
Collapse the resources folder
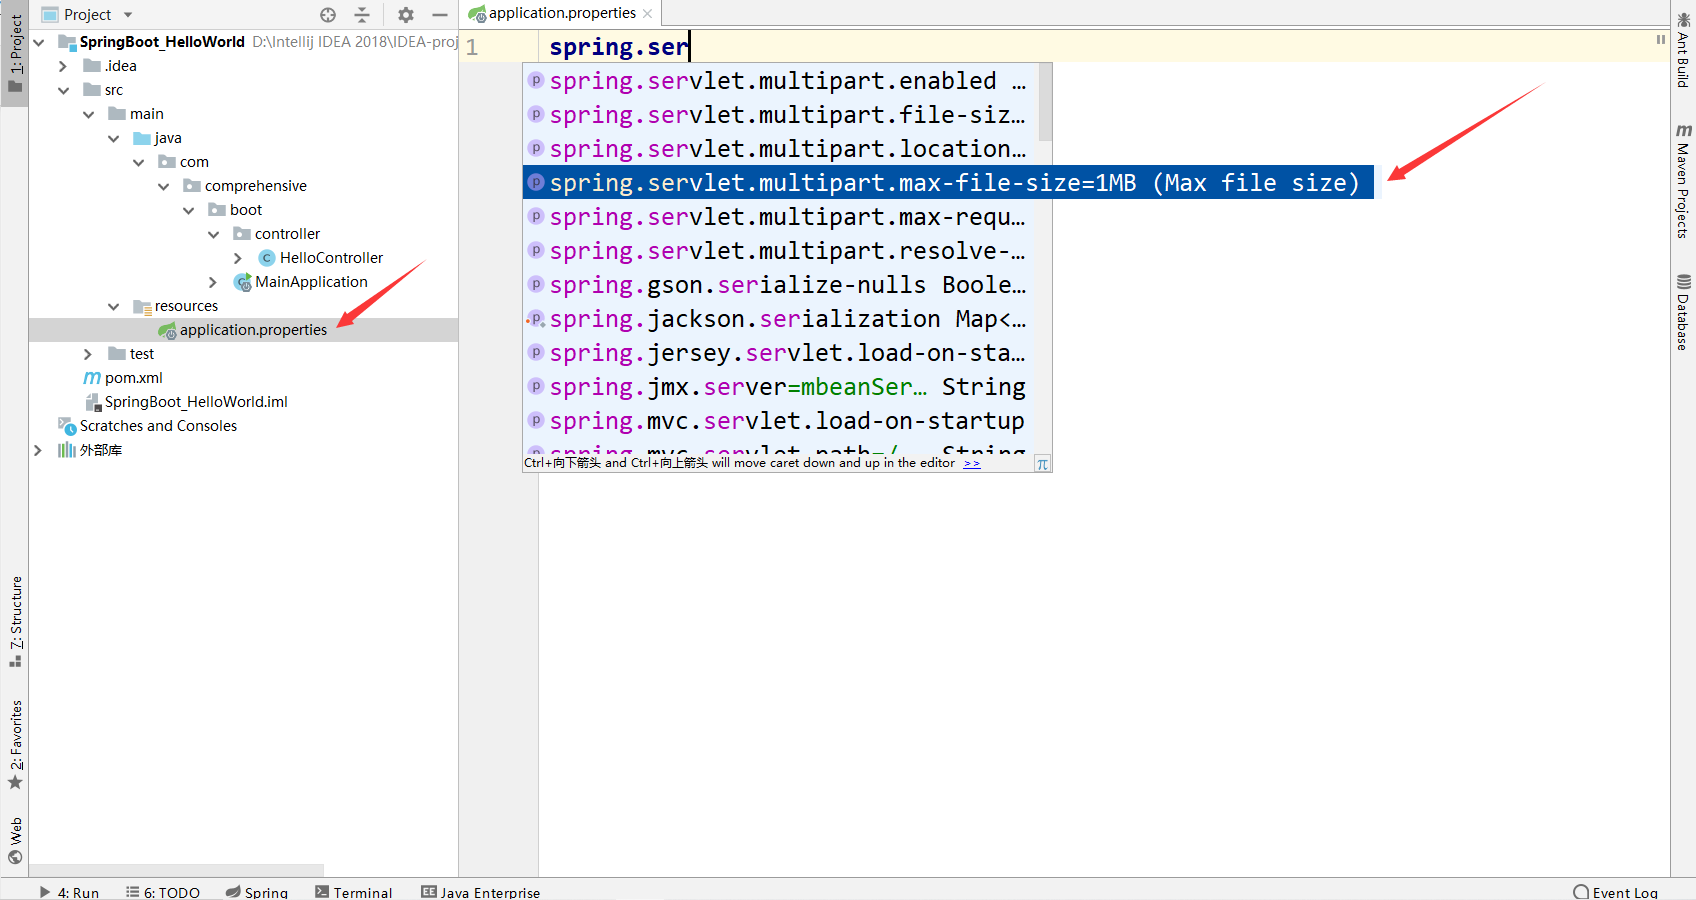[x=113, y=306]
